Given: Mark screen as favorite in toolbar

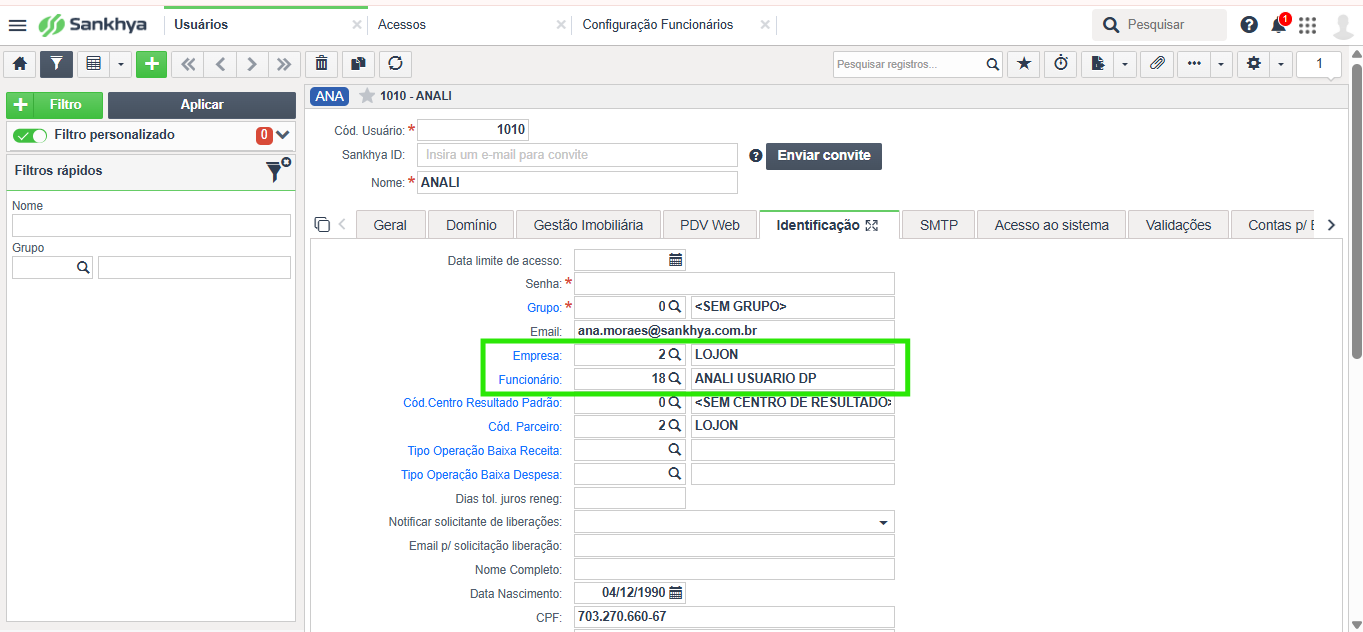Looking at the screenshot, I should click(1023, 64).
